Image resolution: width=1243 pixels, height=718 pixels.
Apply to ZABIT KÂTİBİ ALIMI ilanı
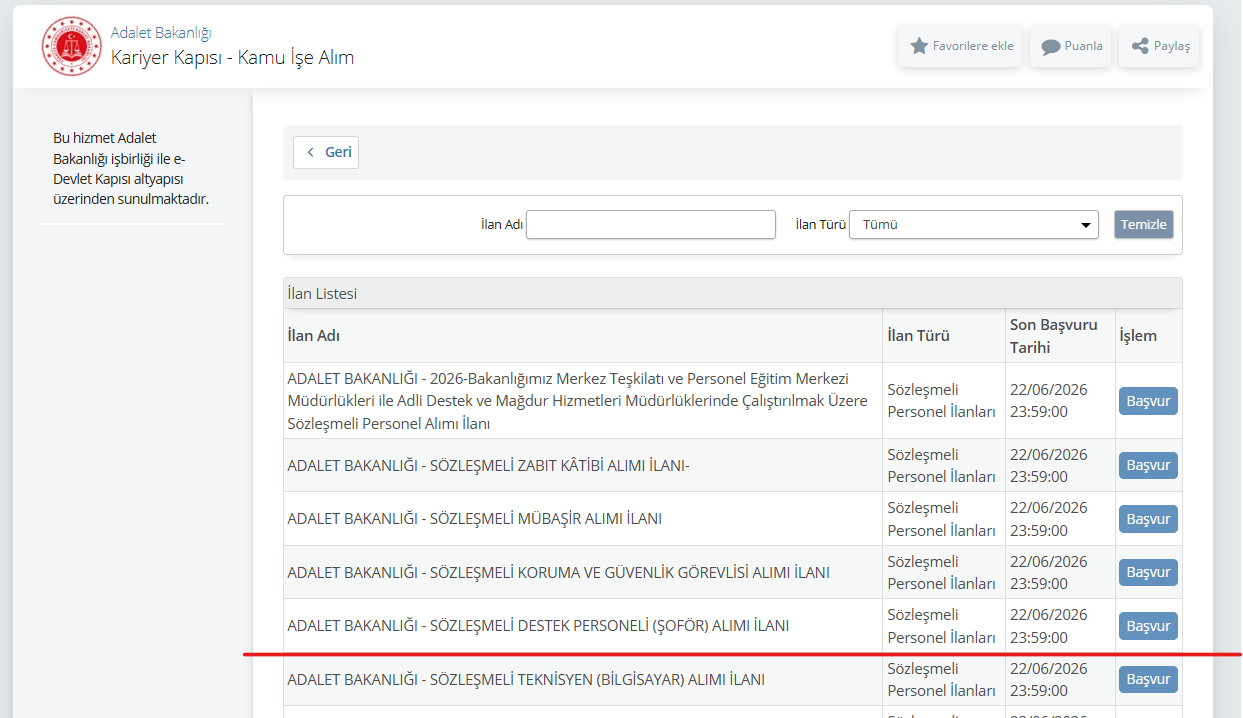click(x=1148, y=465)
